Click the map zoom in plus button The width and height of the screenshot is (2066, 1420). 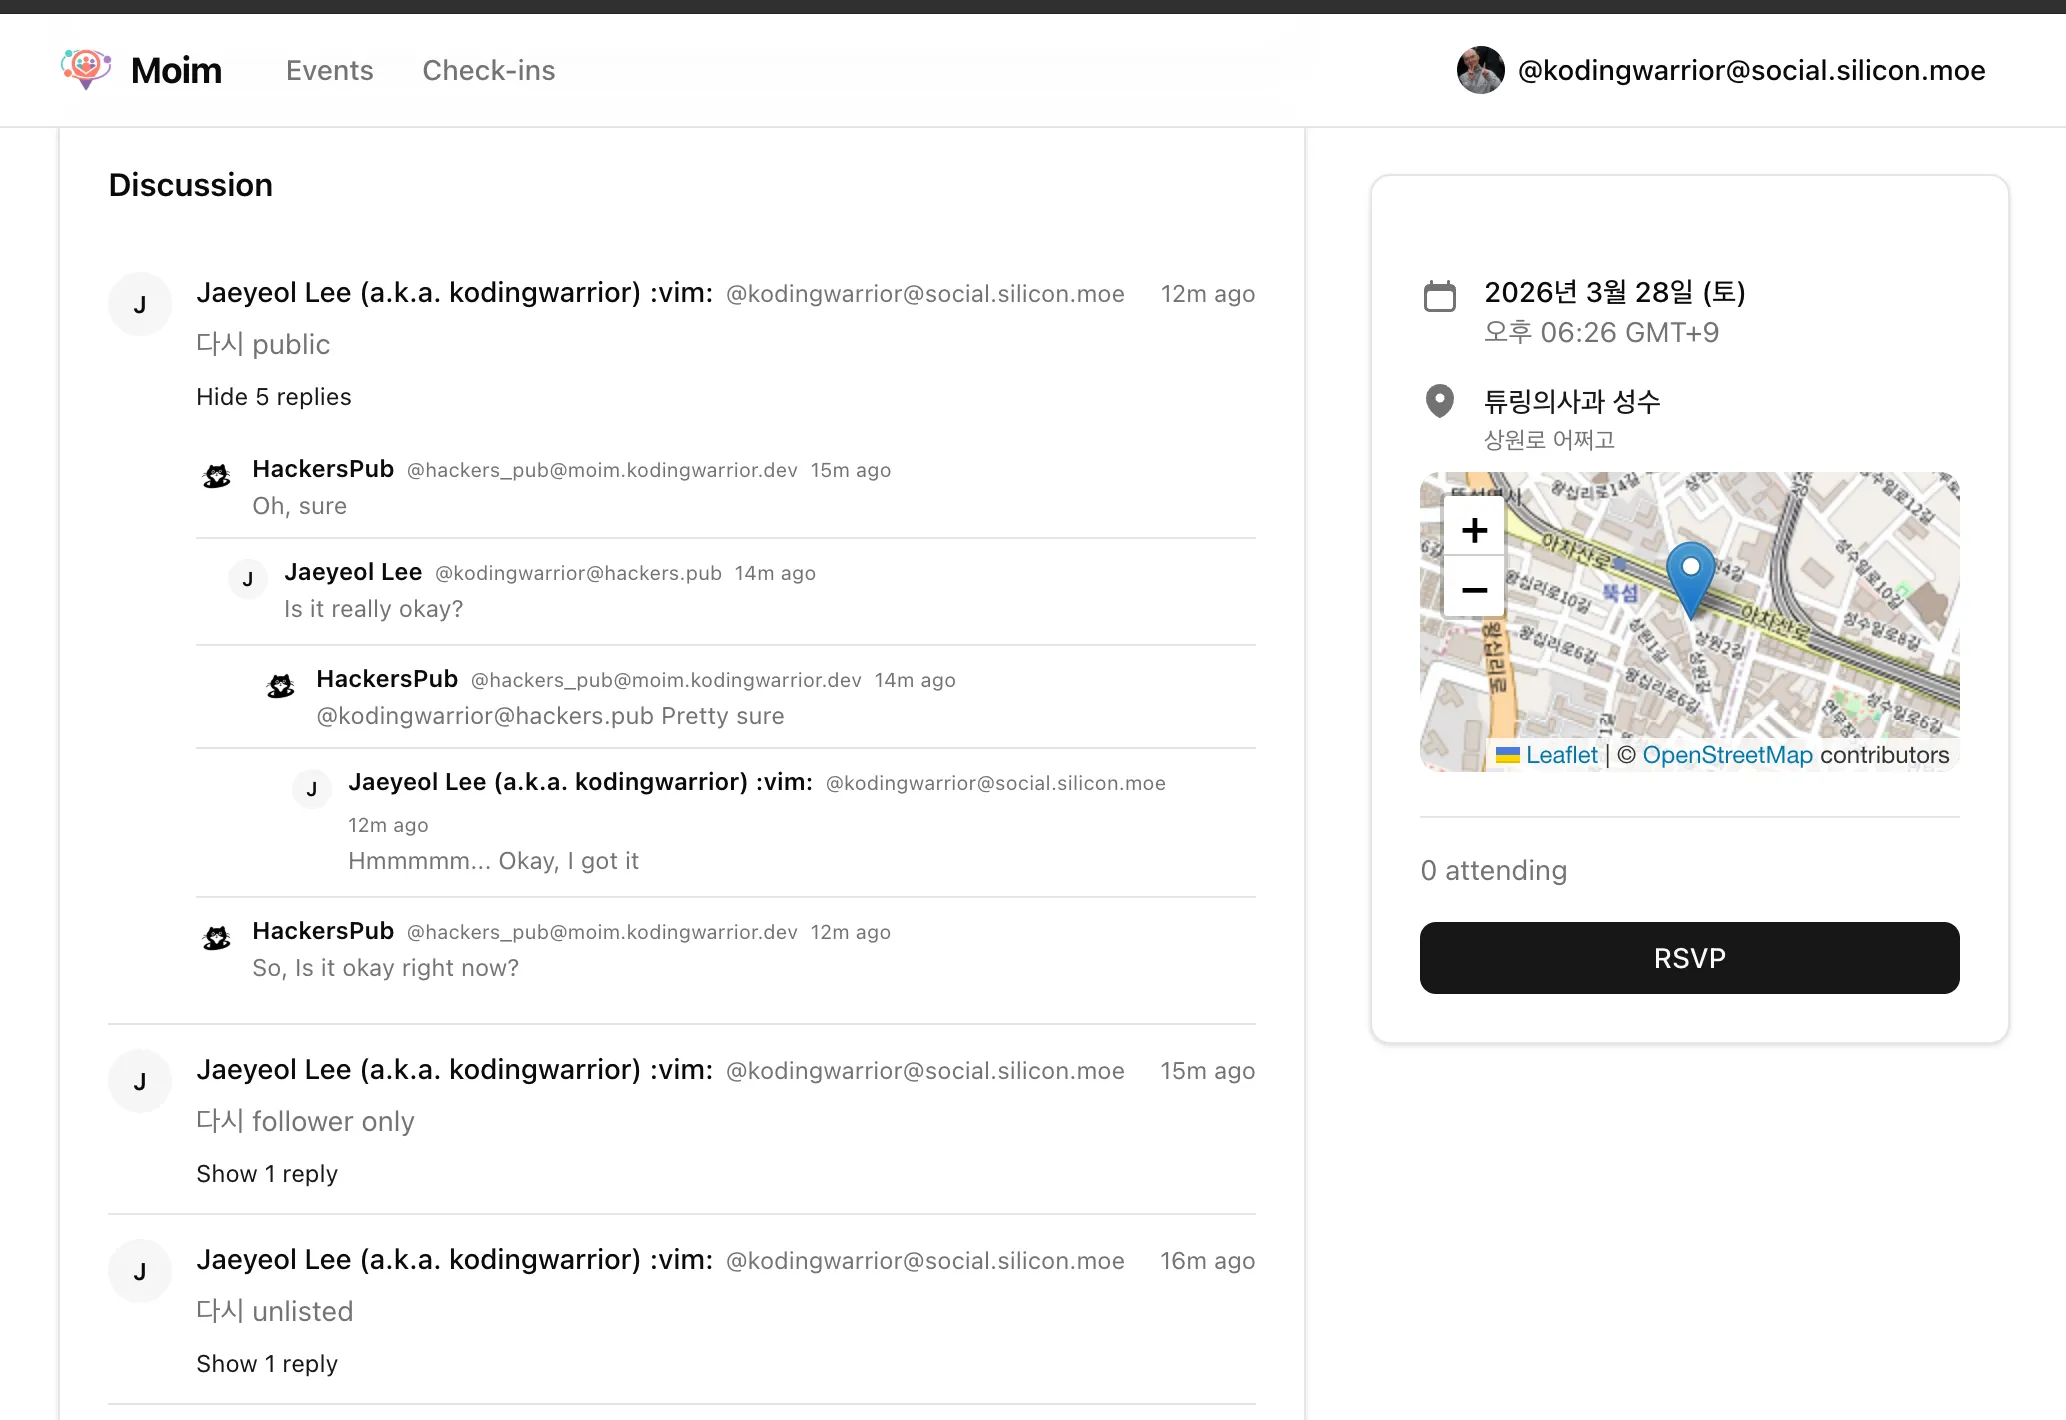(1474, 530)
